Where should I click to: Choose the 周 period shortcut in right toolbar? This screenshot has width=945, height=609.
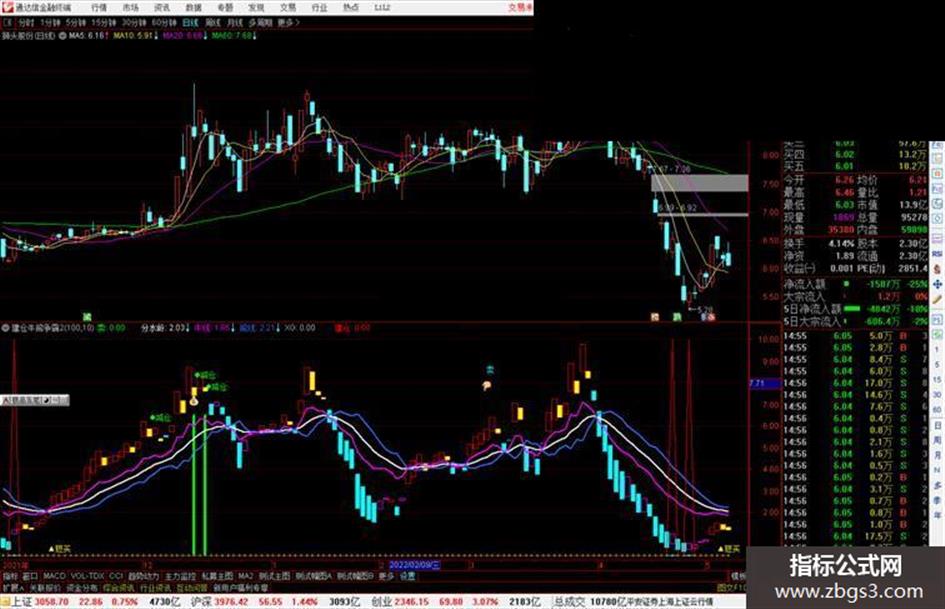point(937,441)
